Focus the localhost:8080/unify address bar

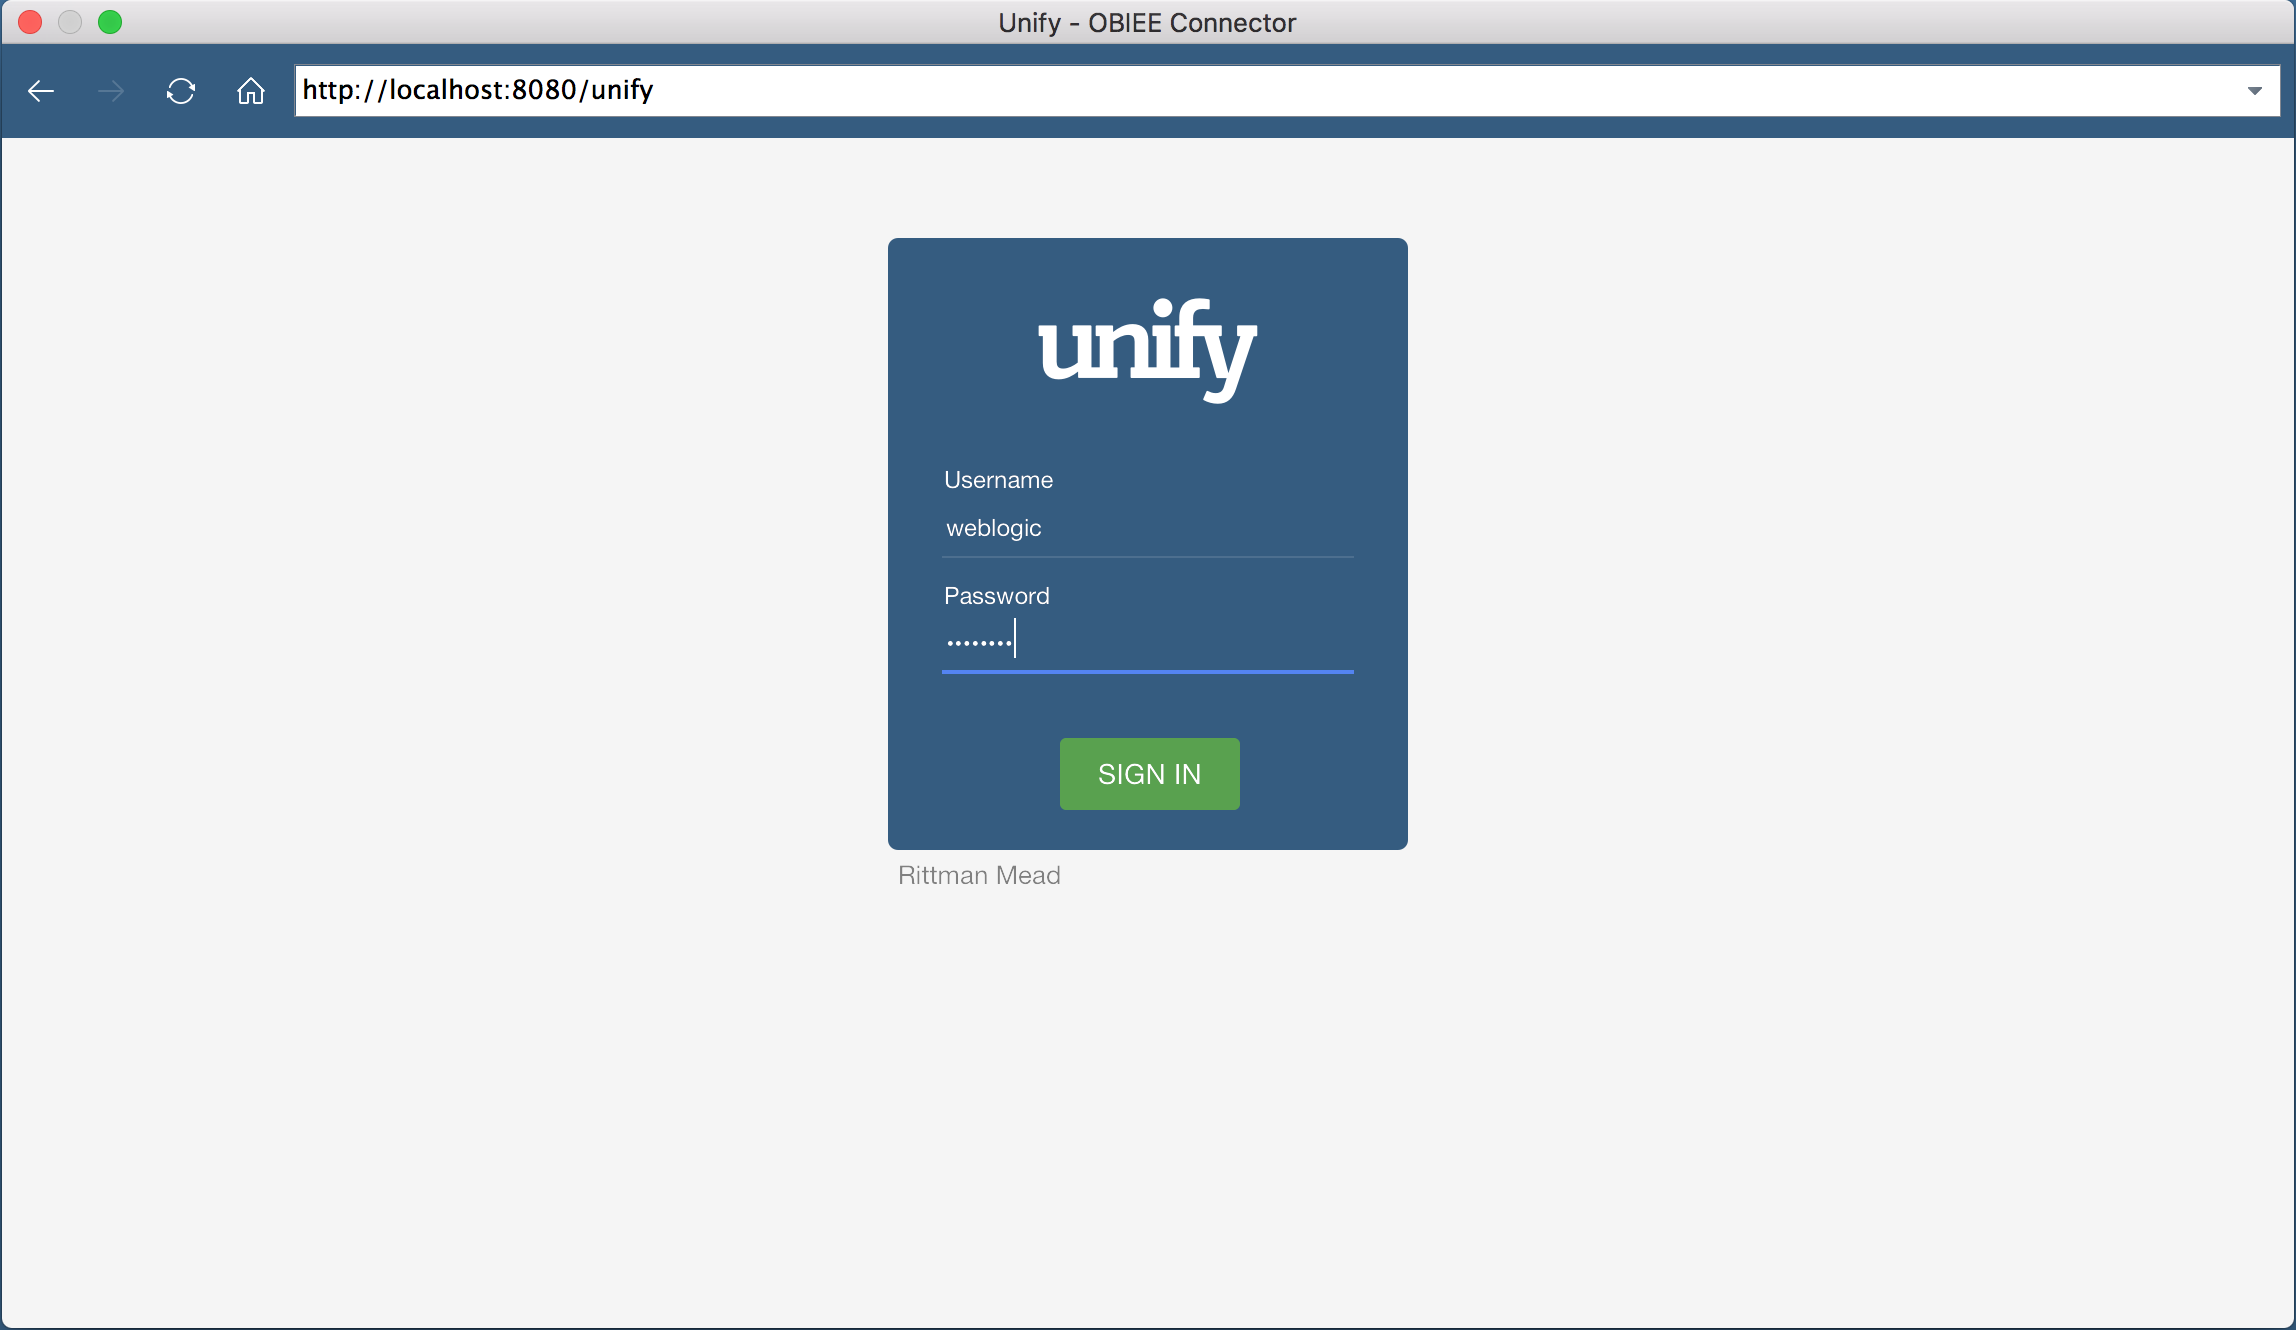(x=1200, y=91)
